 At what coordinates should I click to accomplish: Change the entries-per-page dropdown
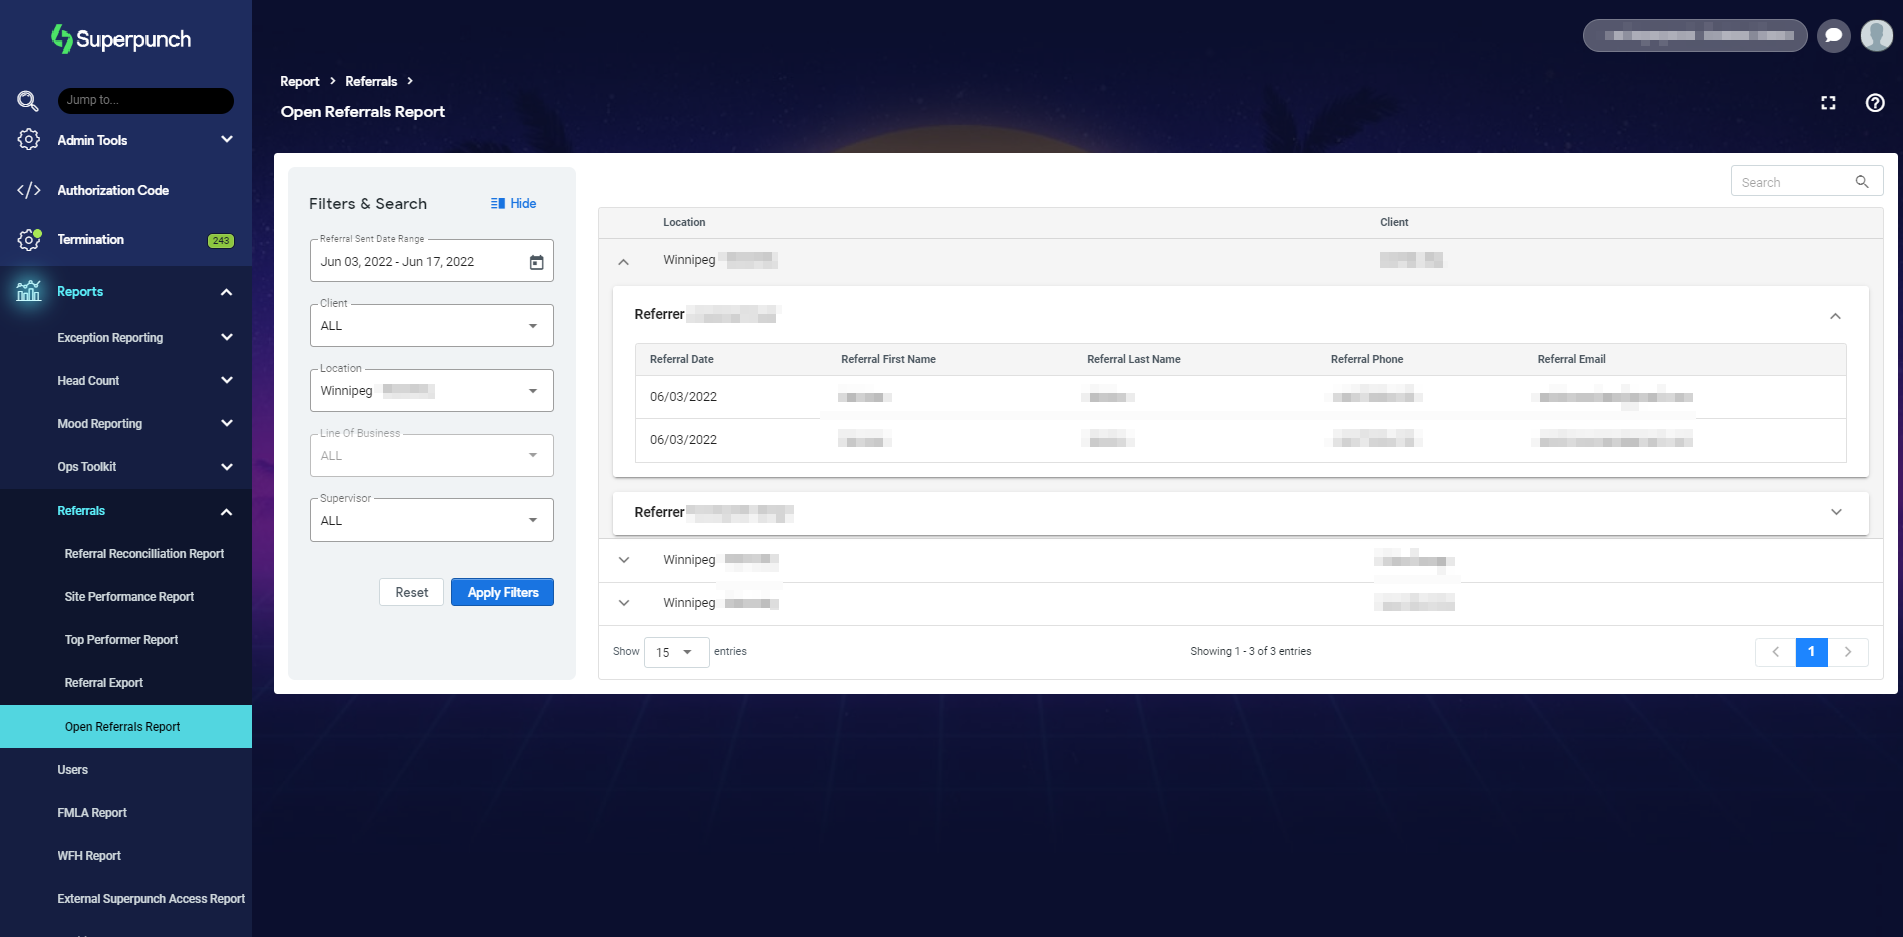tap(676, 652)
